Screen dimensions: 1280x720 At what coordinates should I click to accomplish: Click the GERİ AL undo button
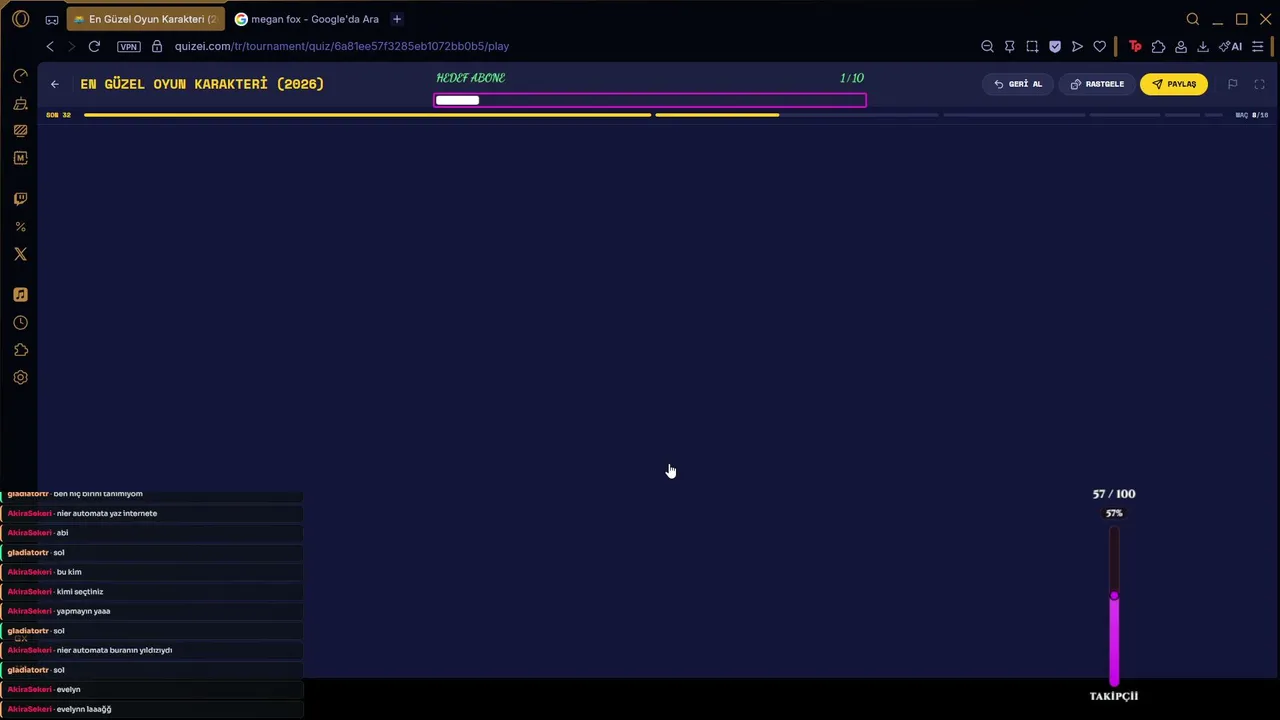[x=1018, y=84]
